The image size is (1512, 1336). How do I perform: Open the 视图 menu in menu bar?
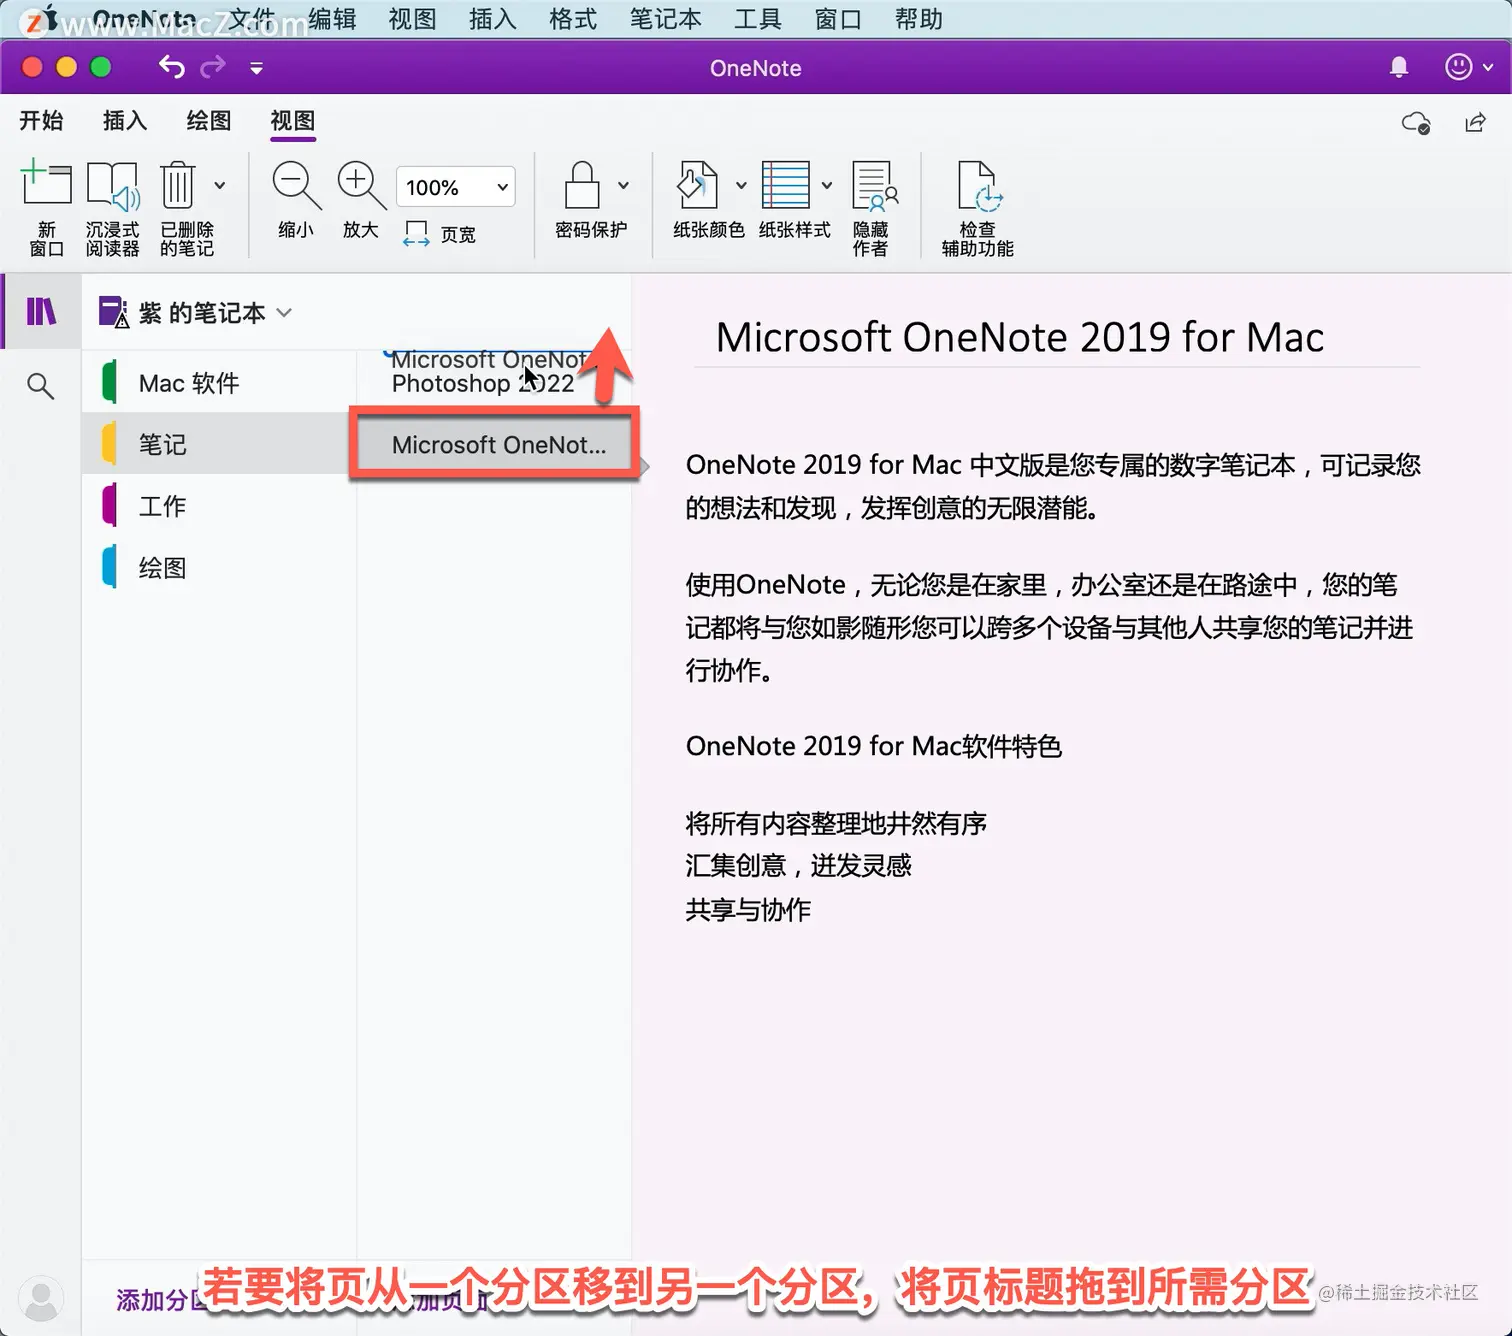(x=412, y=19)
